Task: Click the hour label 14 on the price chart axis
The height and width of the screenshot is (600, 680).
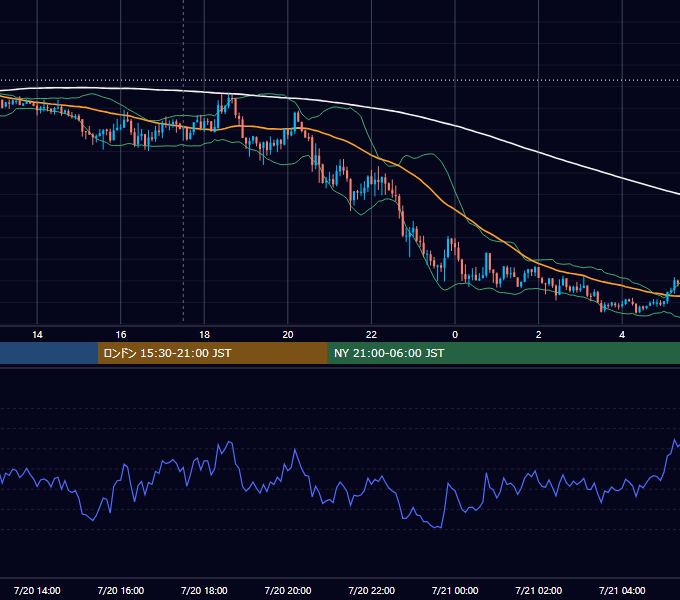Action: click(37, 335)
